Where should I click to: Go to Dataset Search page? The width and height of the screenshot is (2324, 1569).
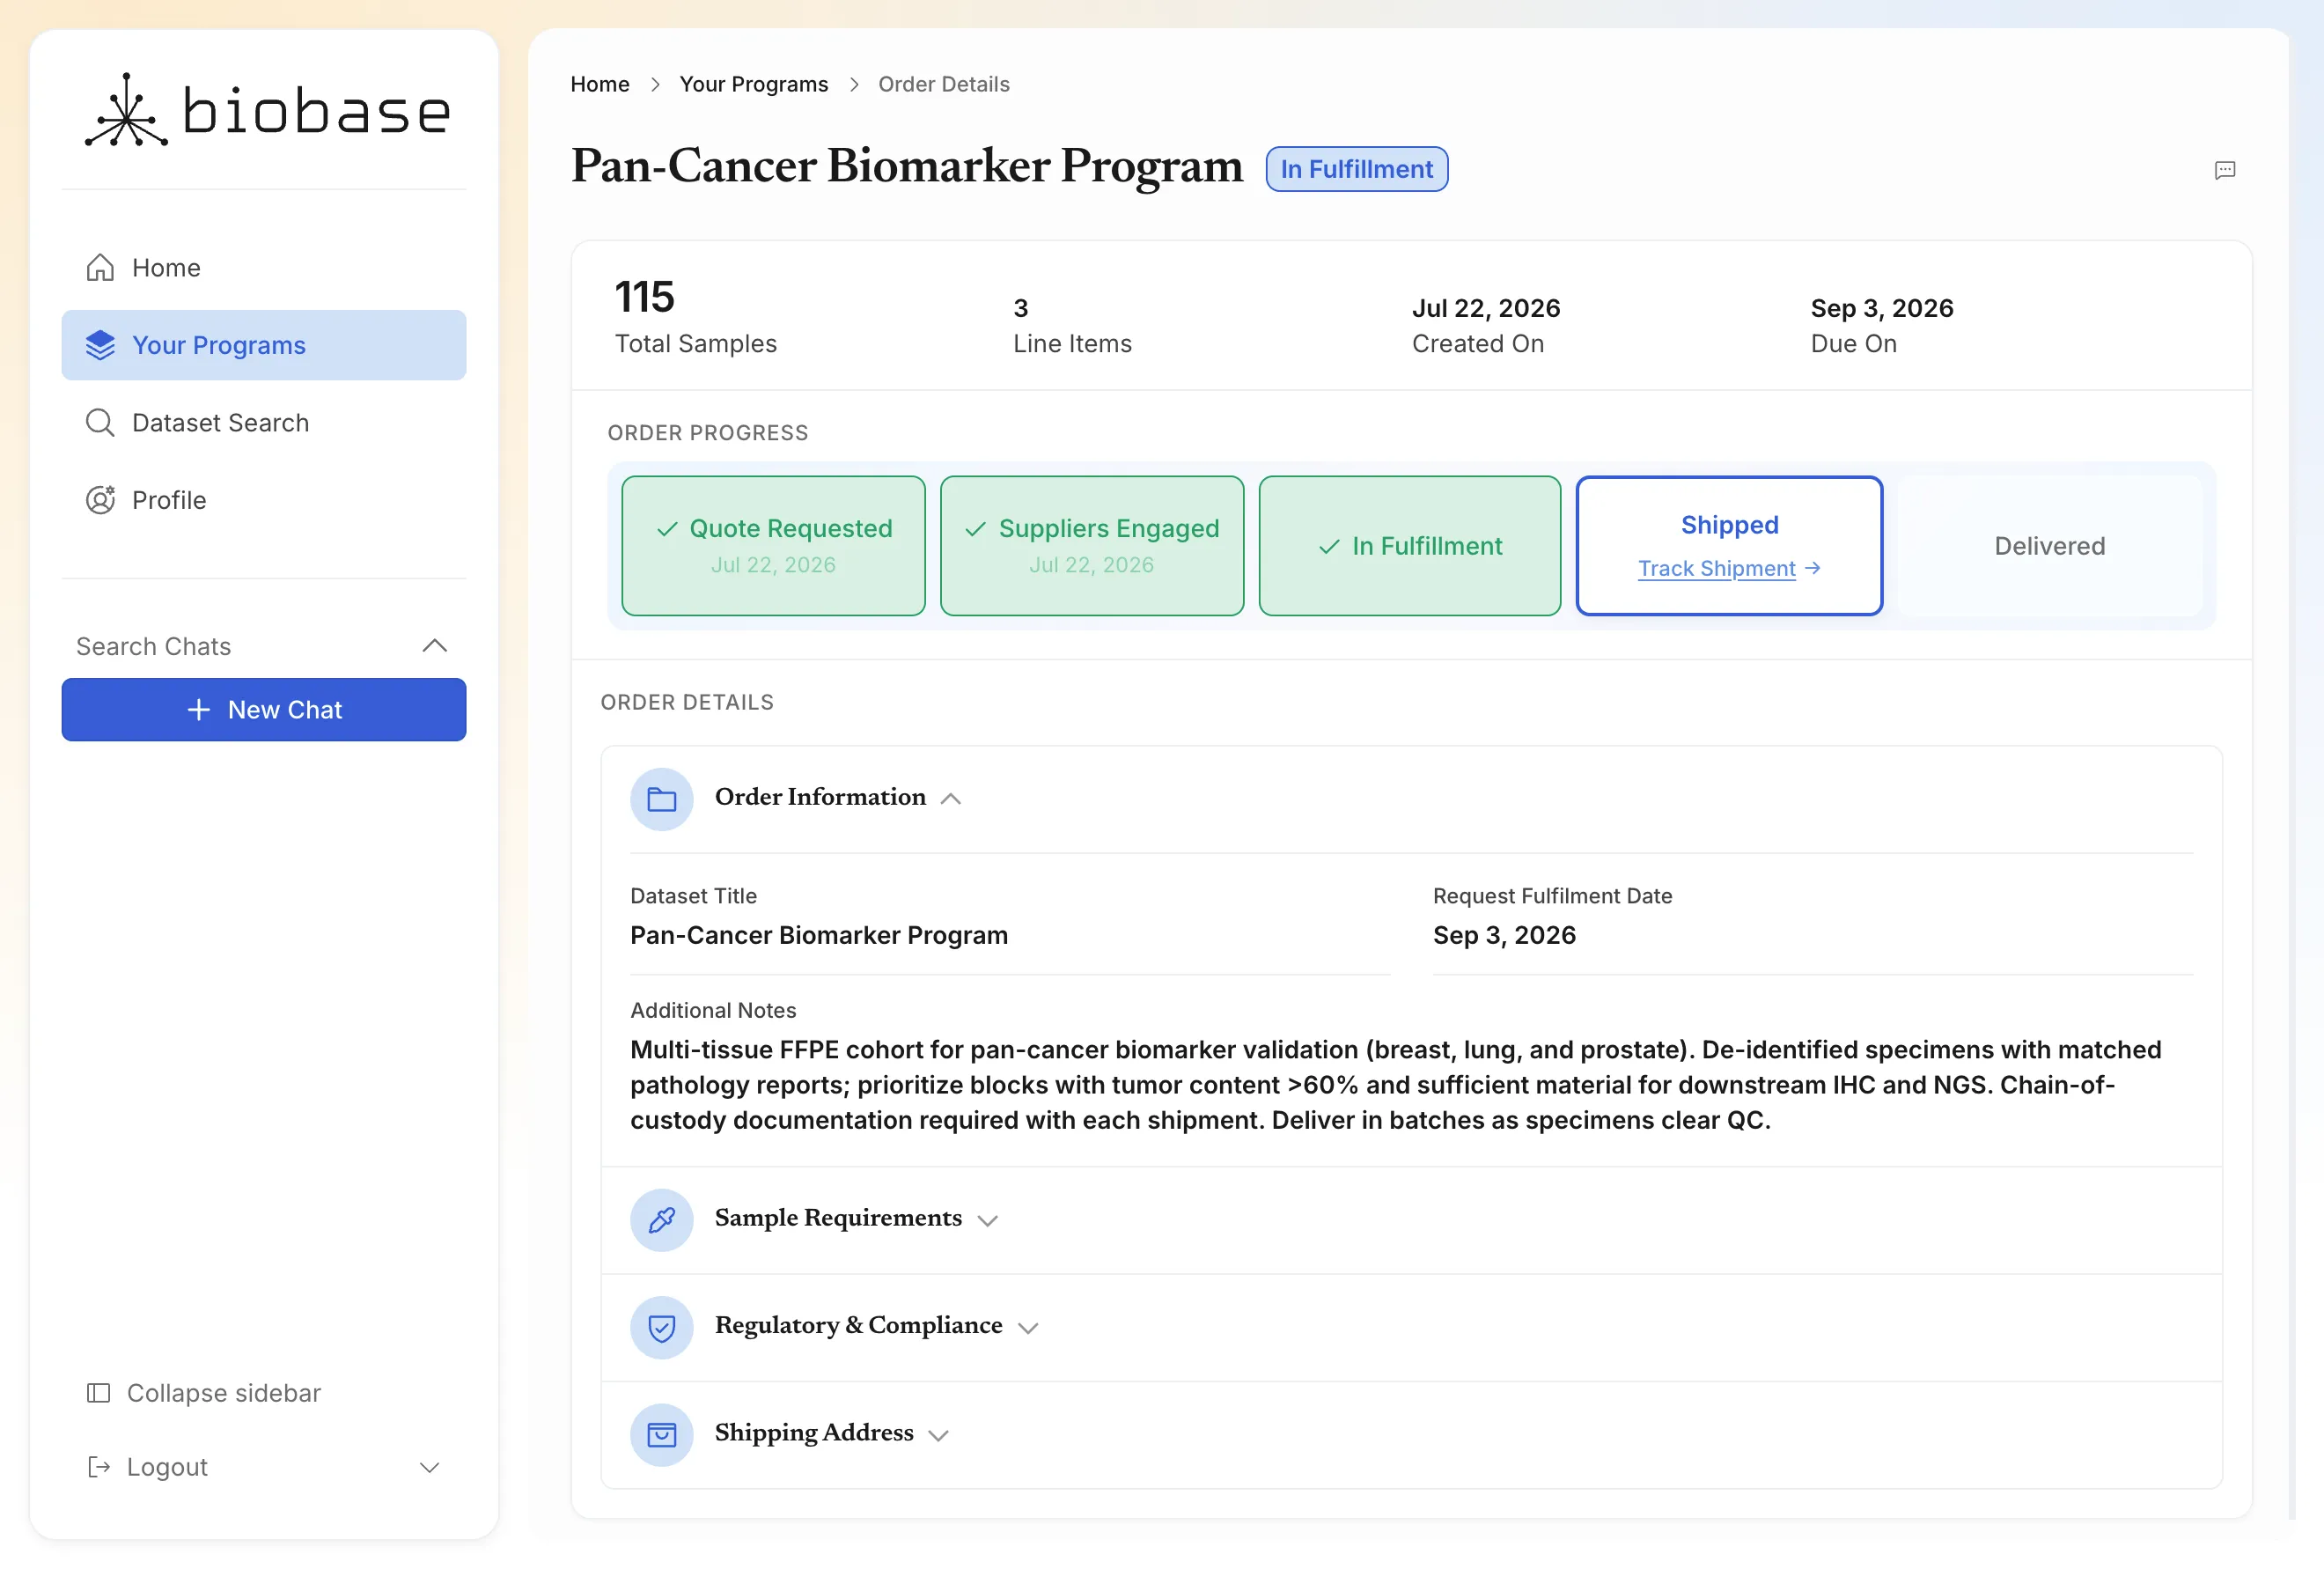(264, 423)
